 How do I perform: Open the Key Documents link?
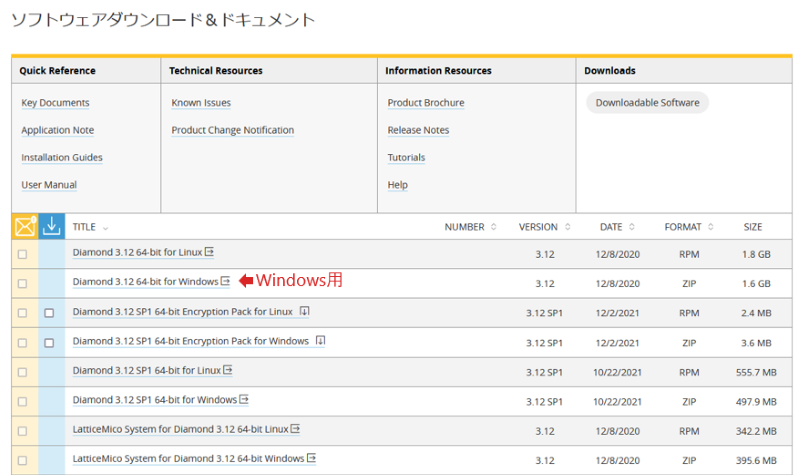pyautogui.click(x=55, y=103)
